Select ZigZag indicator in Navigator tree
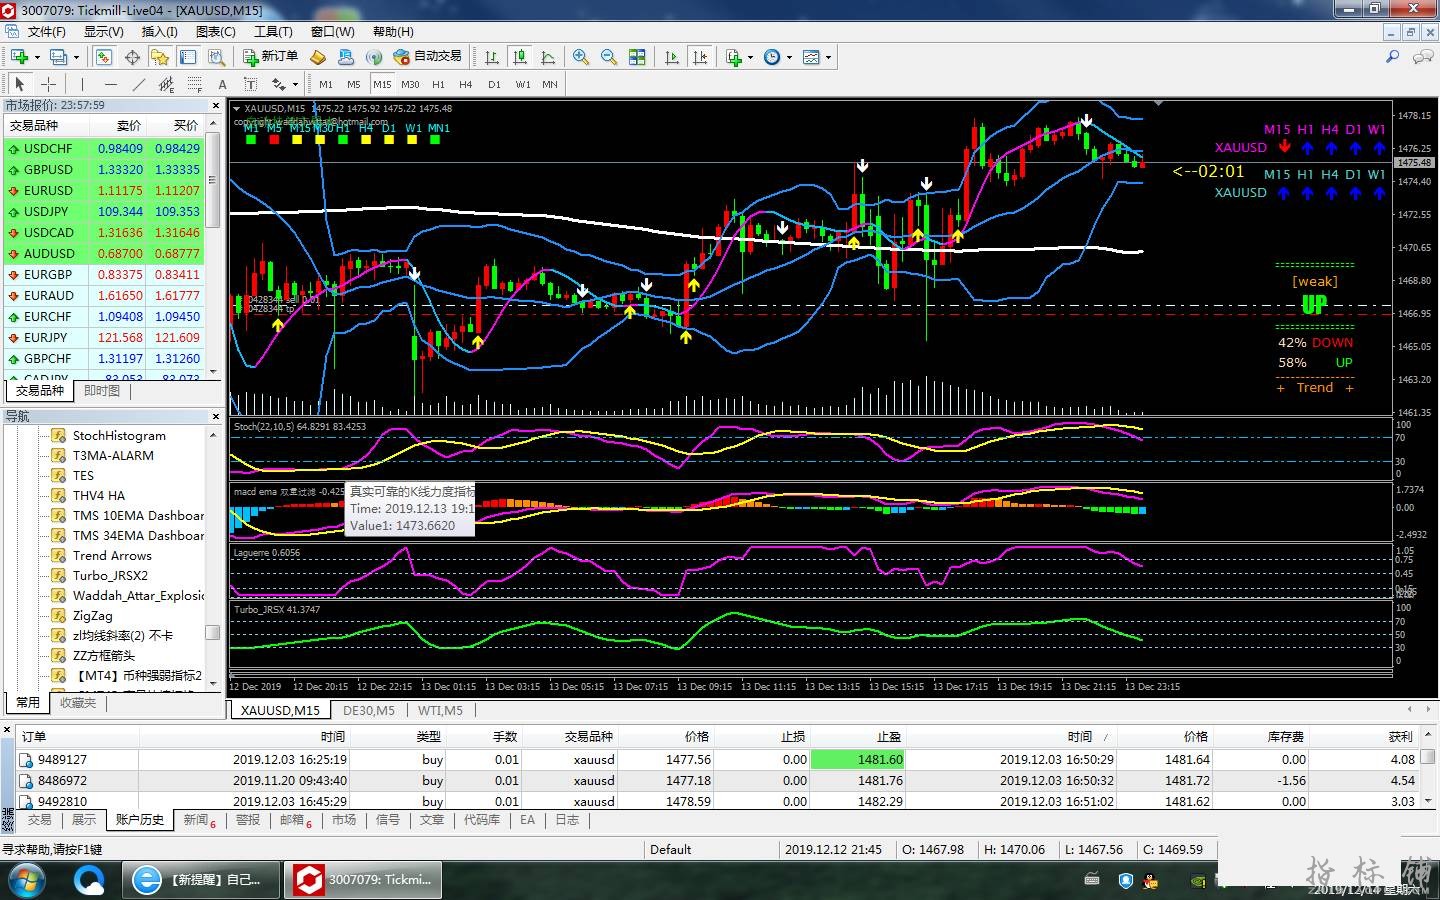This screenshot has height=900, width=1440. tap(92, 616)
